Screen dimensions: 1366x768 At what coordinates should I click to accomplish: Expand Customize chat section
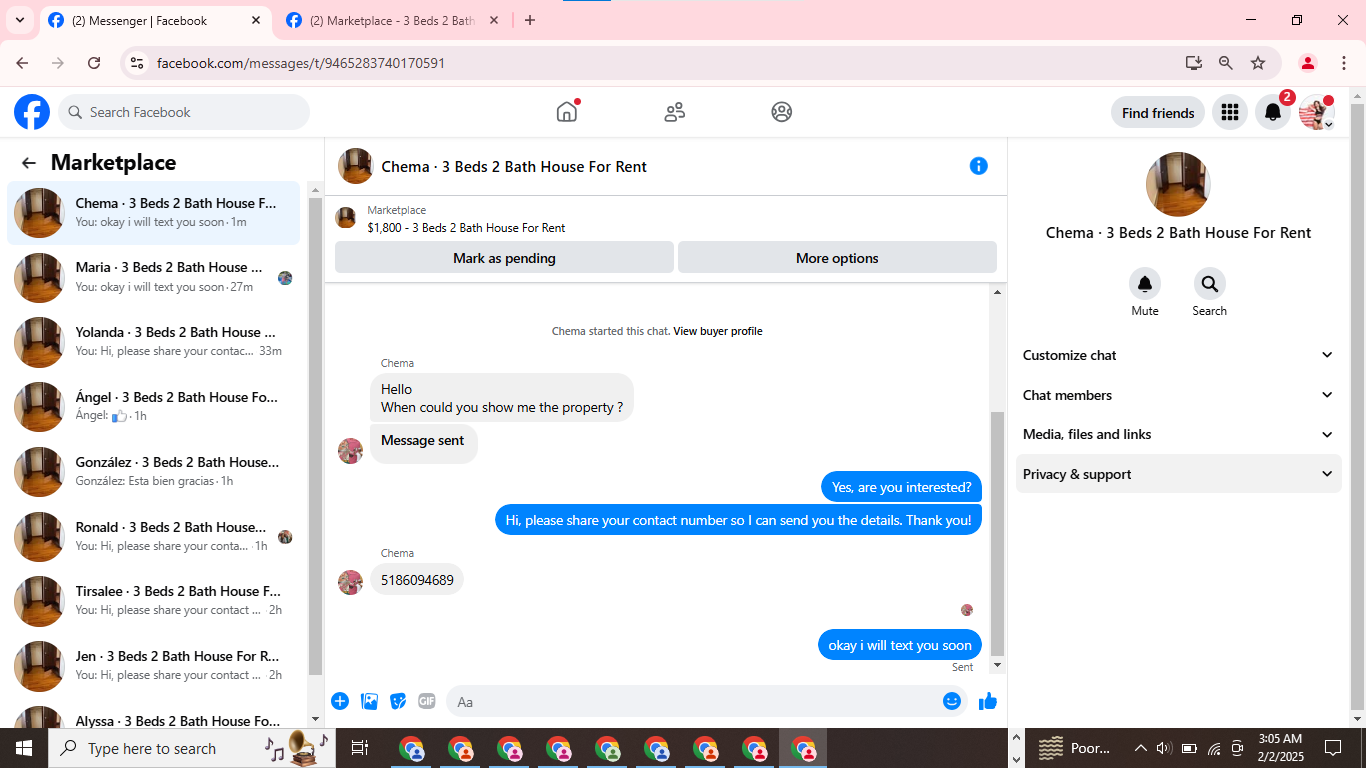pos(1179,355)
